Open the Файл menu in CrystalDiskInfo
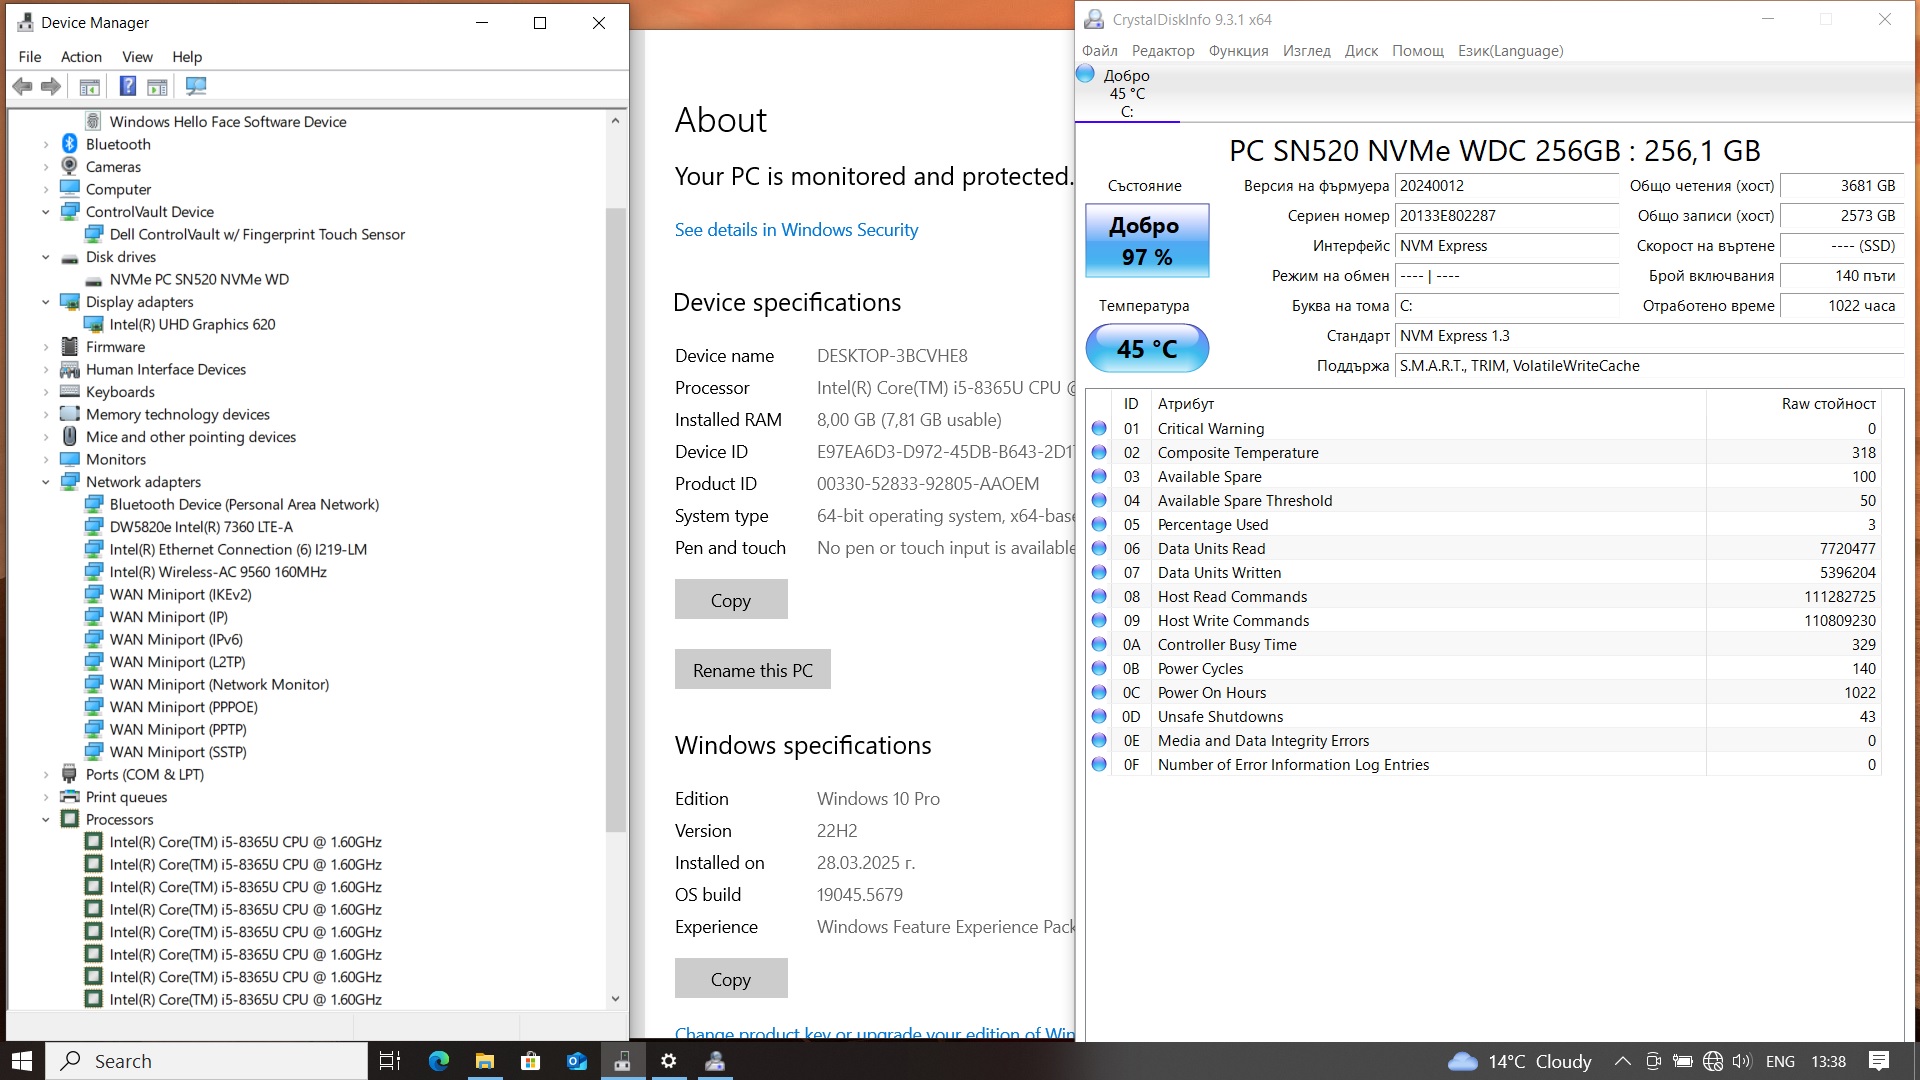 tap(1099, 51)
